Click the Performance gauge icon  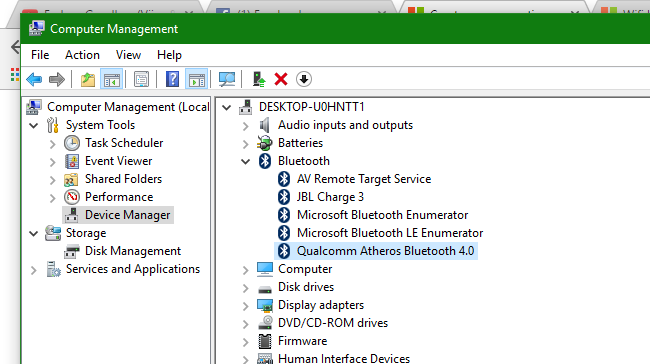72,197
